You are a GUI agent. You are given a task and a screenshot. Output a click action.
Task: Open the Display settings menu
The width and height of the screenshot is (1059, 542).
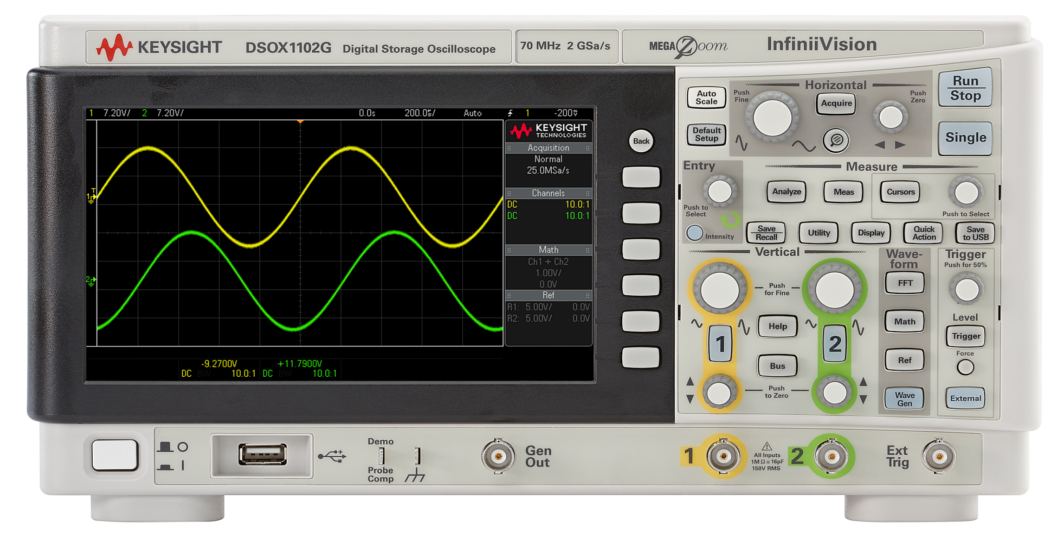871,233
